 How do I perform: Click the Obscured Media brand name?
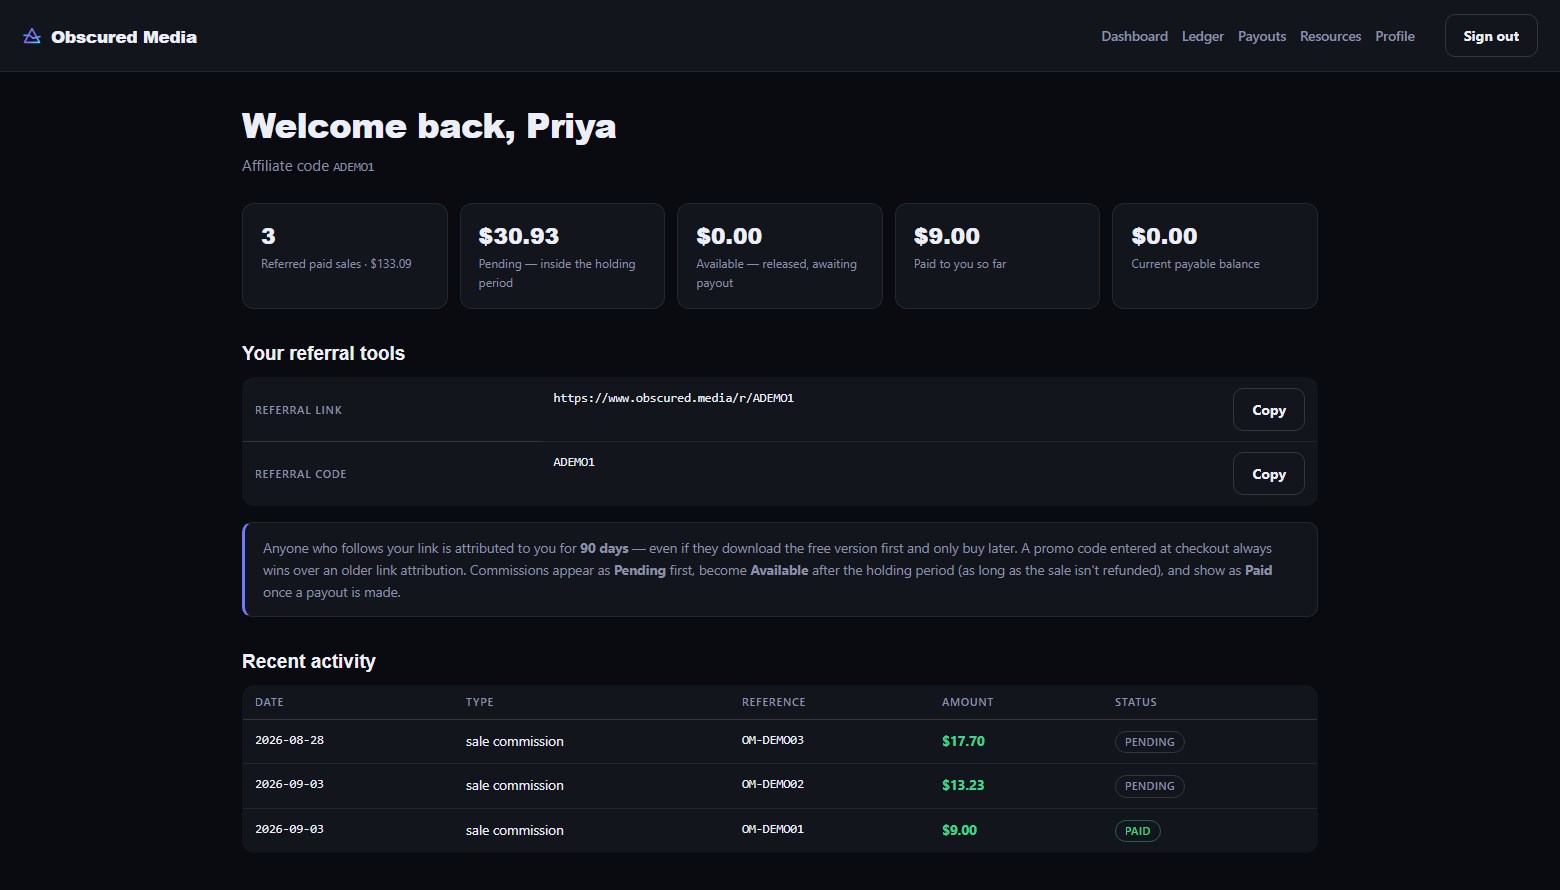[x=124, y=37]
